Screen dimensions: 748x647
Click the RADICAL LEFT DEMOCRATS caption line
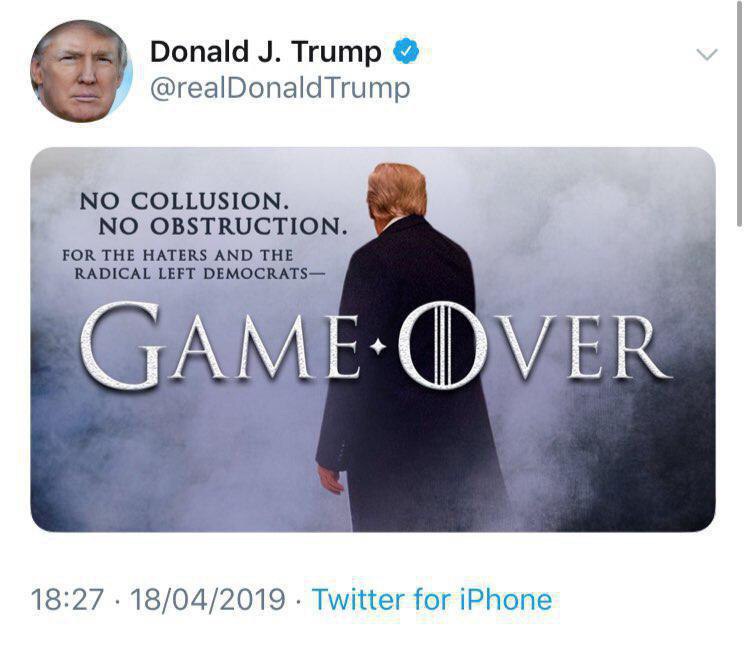200,274
